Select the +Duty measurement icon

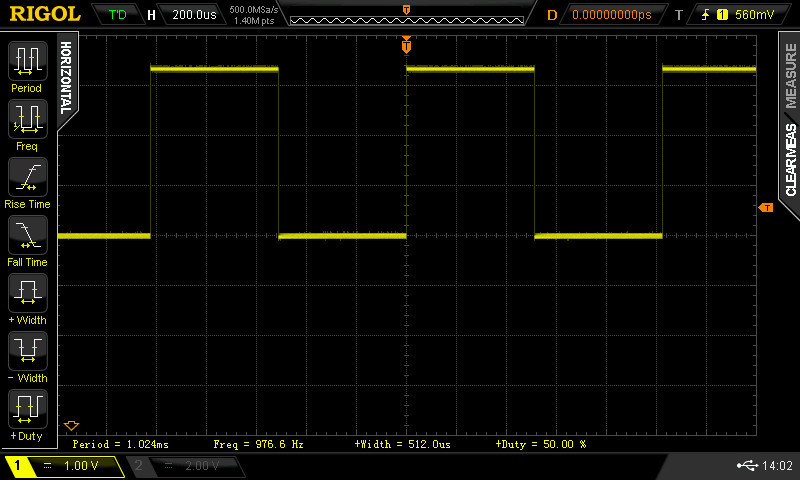click(27, 409)
